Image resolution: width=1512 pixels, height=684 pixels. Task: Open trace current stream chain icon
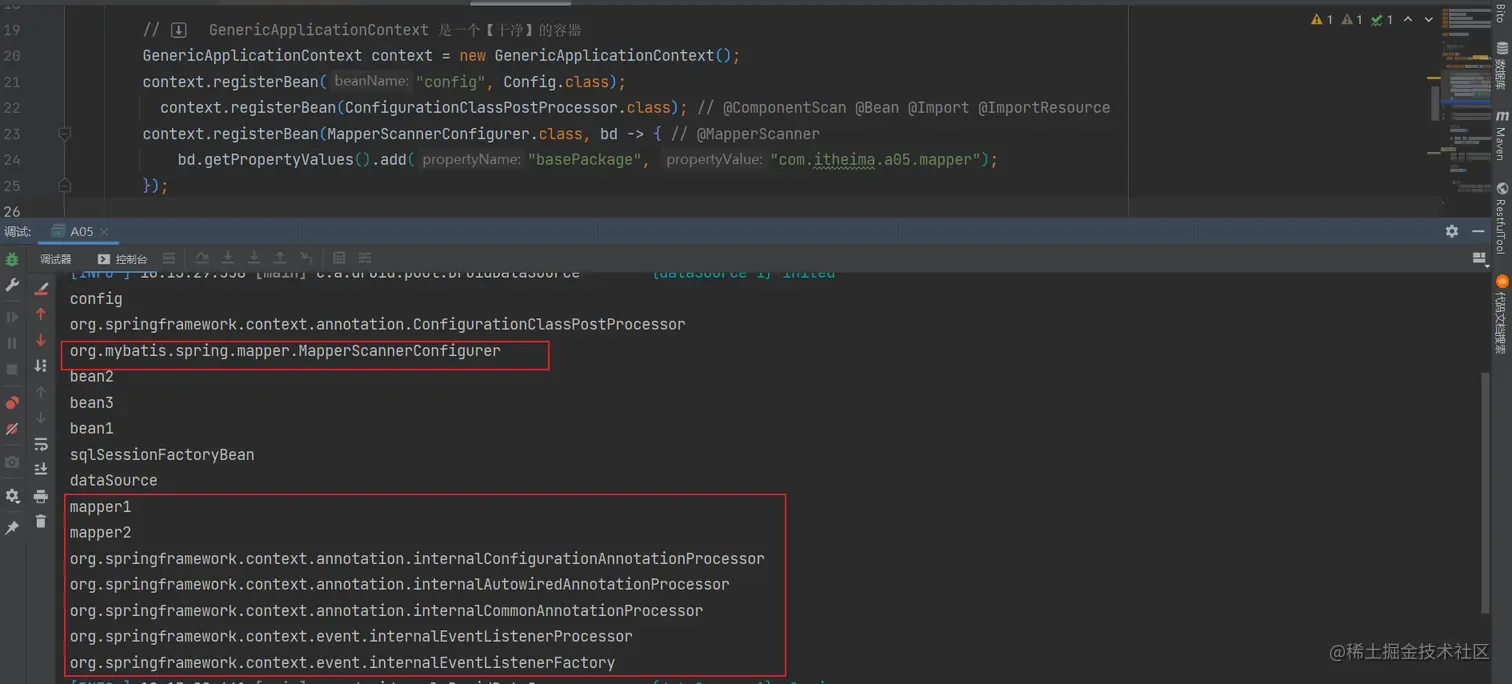365,258
